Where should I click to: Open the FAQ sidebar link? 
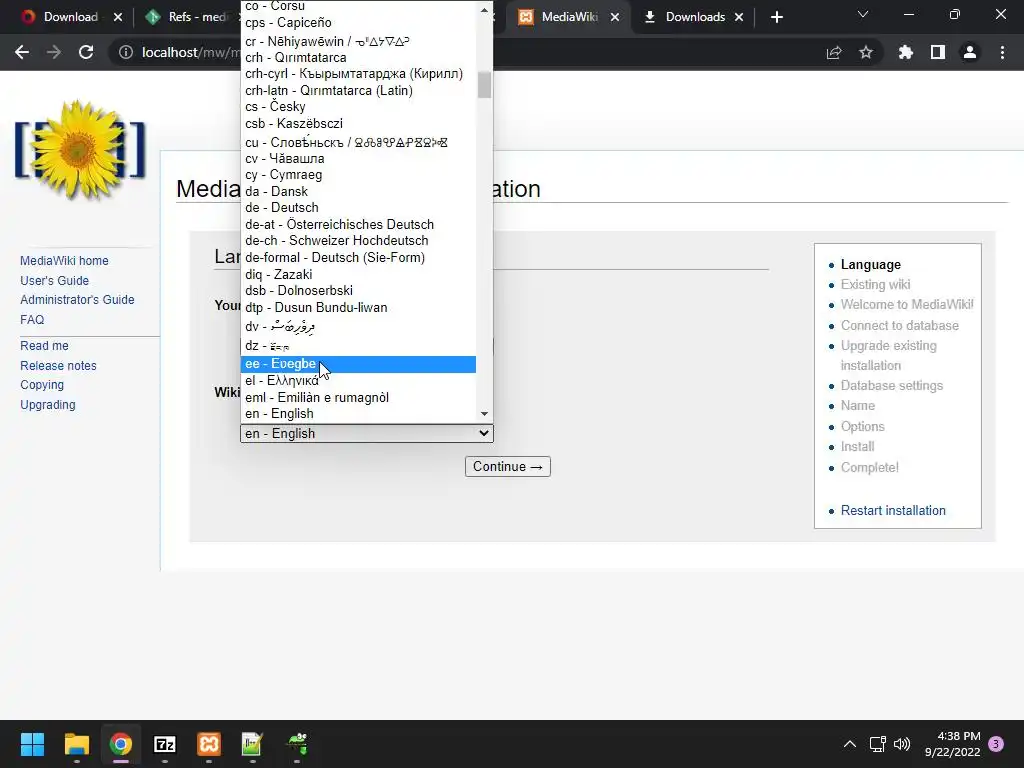[x=32, y=320]
